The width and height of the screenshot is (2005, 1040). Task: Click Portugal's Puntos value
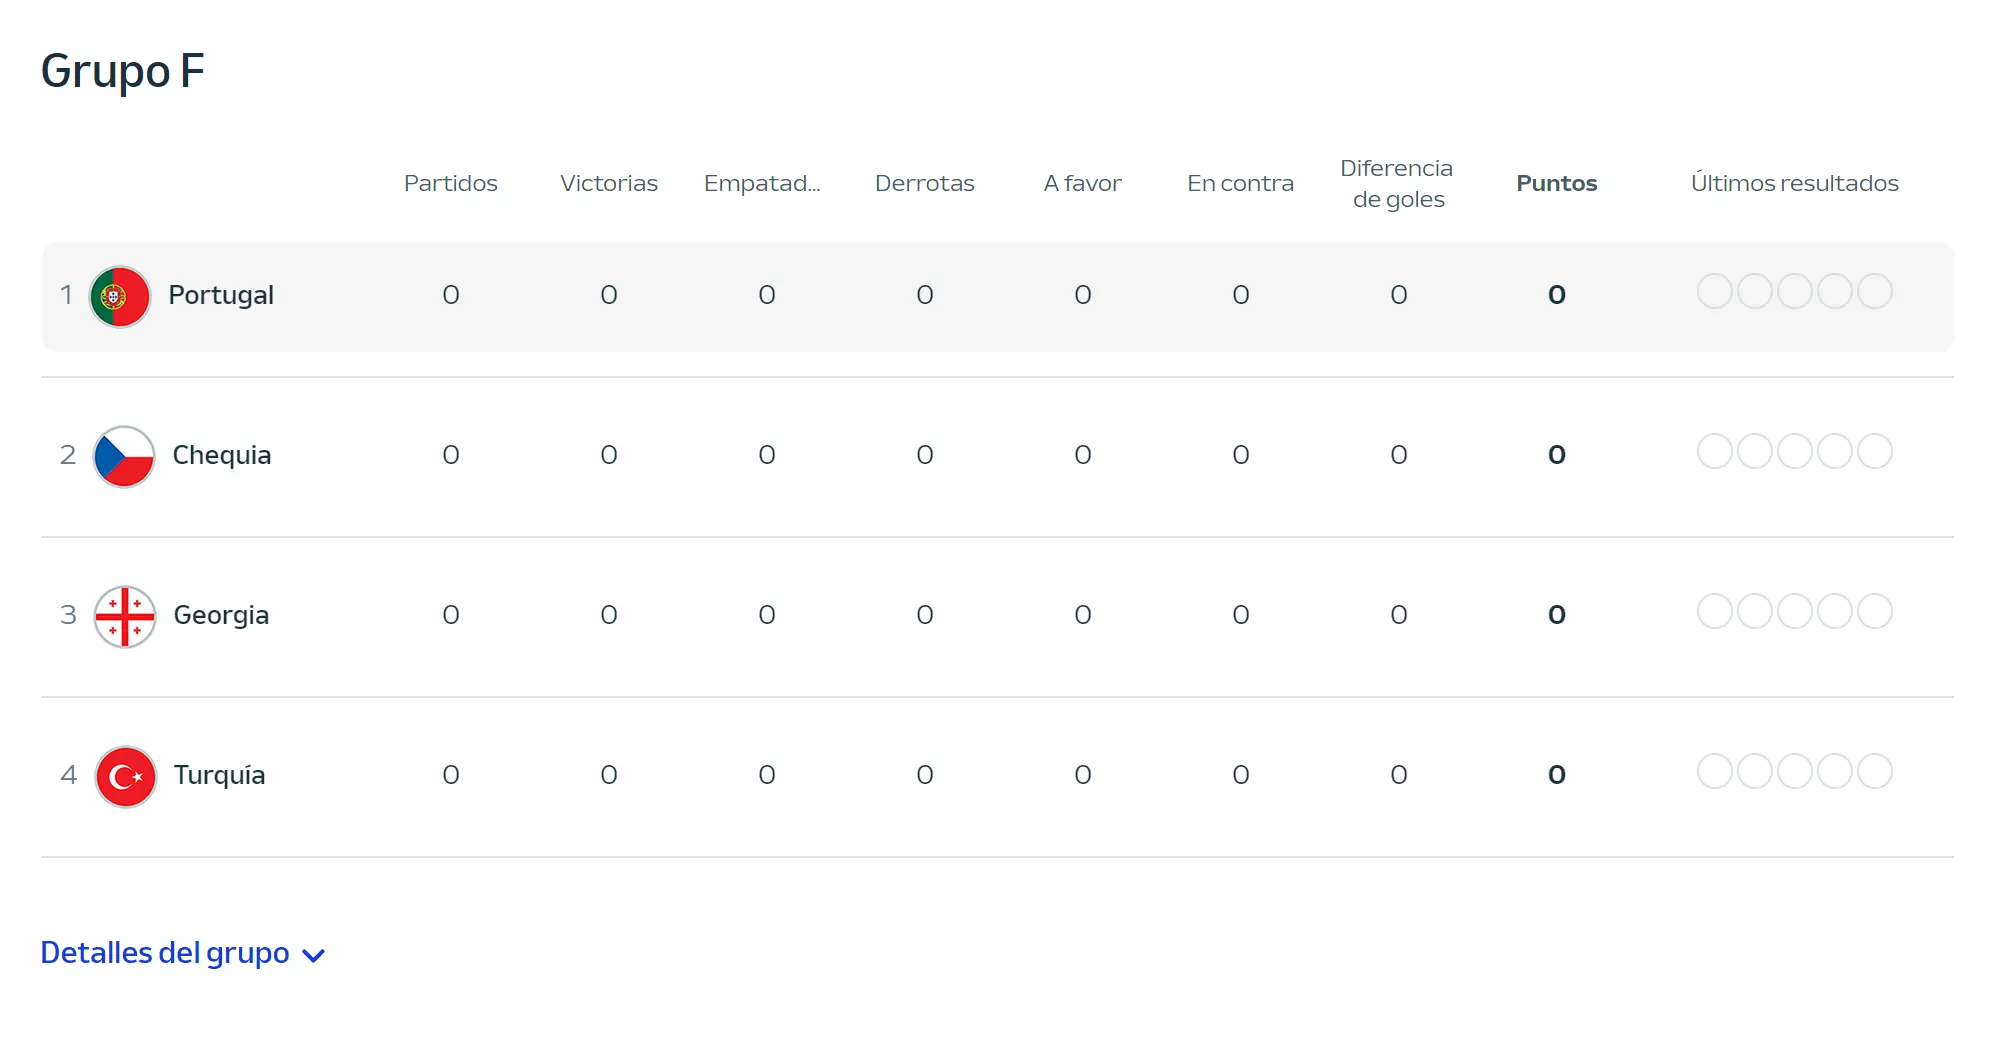click(x=1557, y=295)
